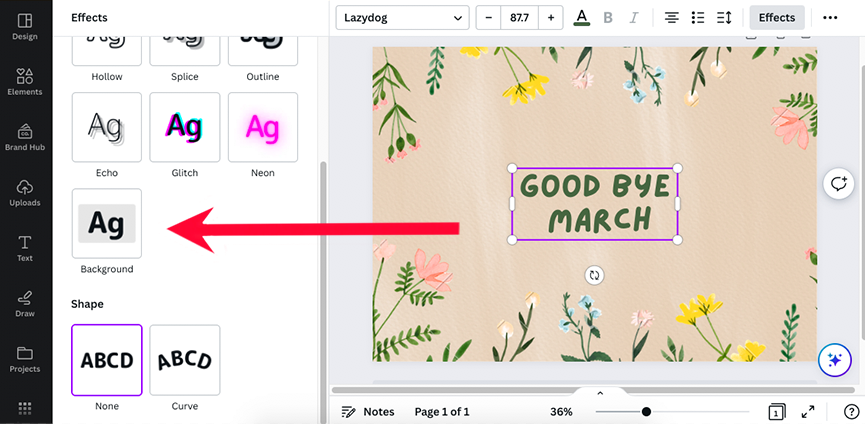865x424 pixels.
Task: Click the Effects toolbar button
Action: tap(777, 18)
